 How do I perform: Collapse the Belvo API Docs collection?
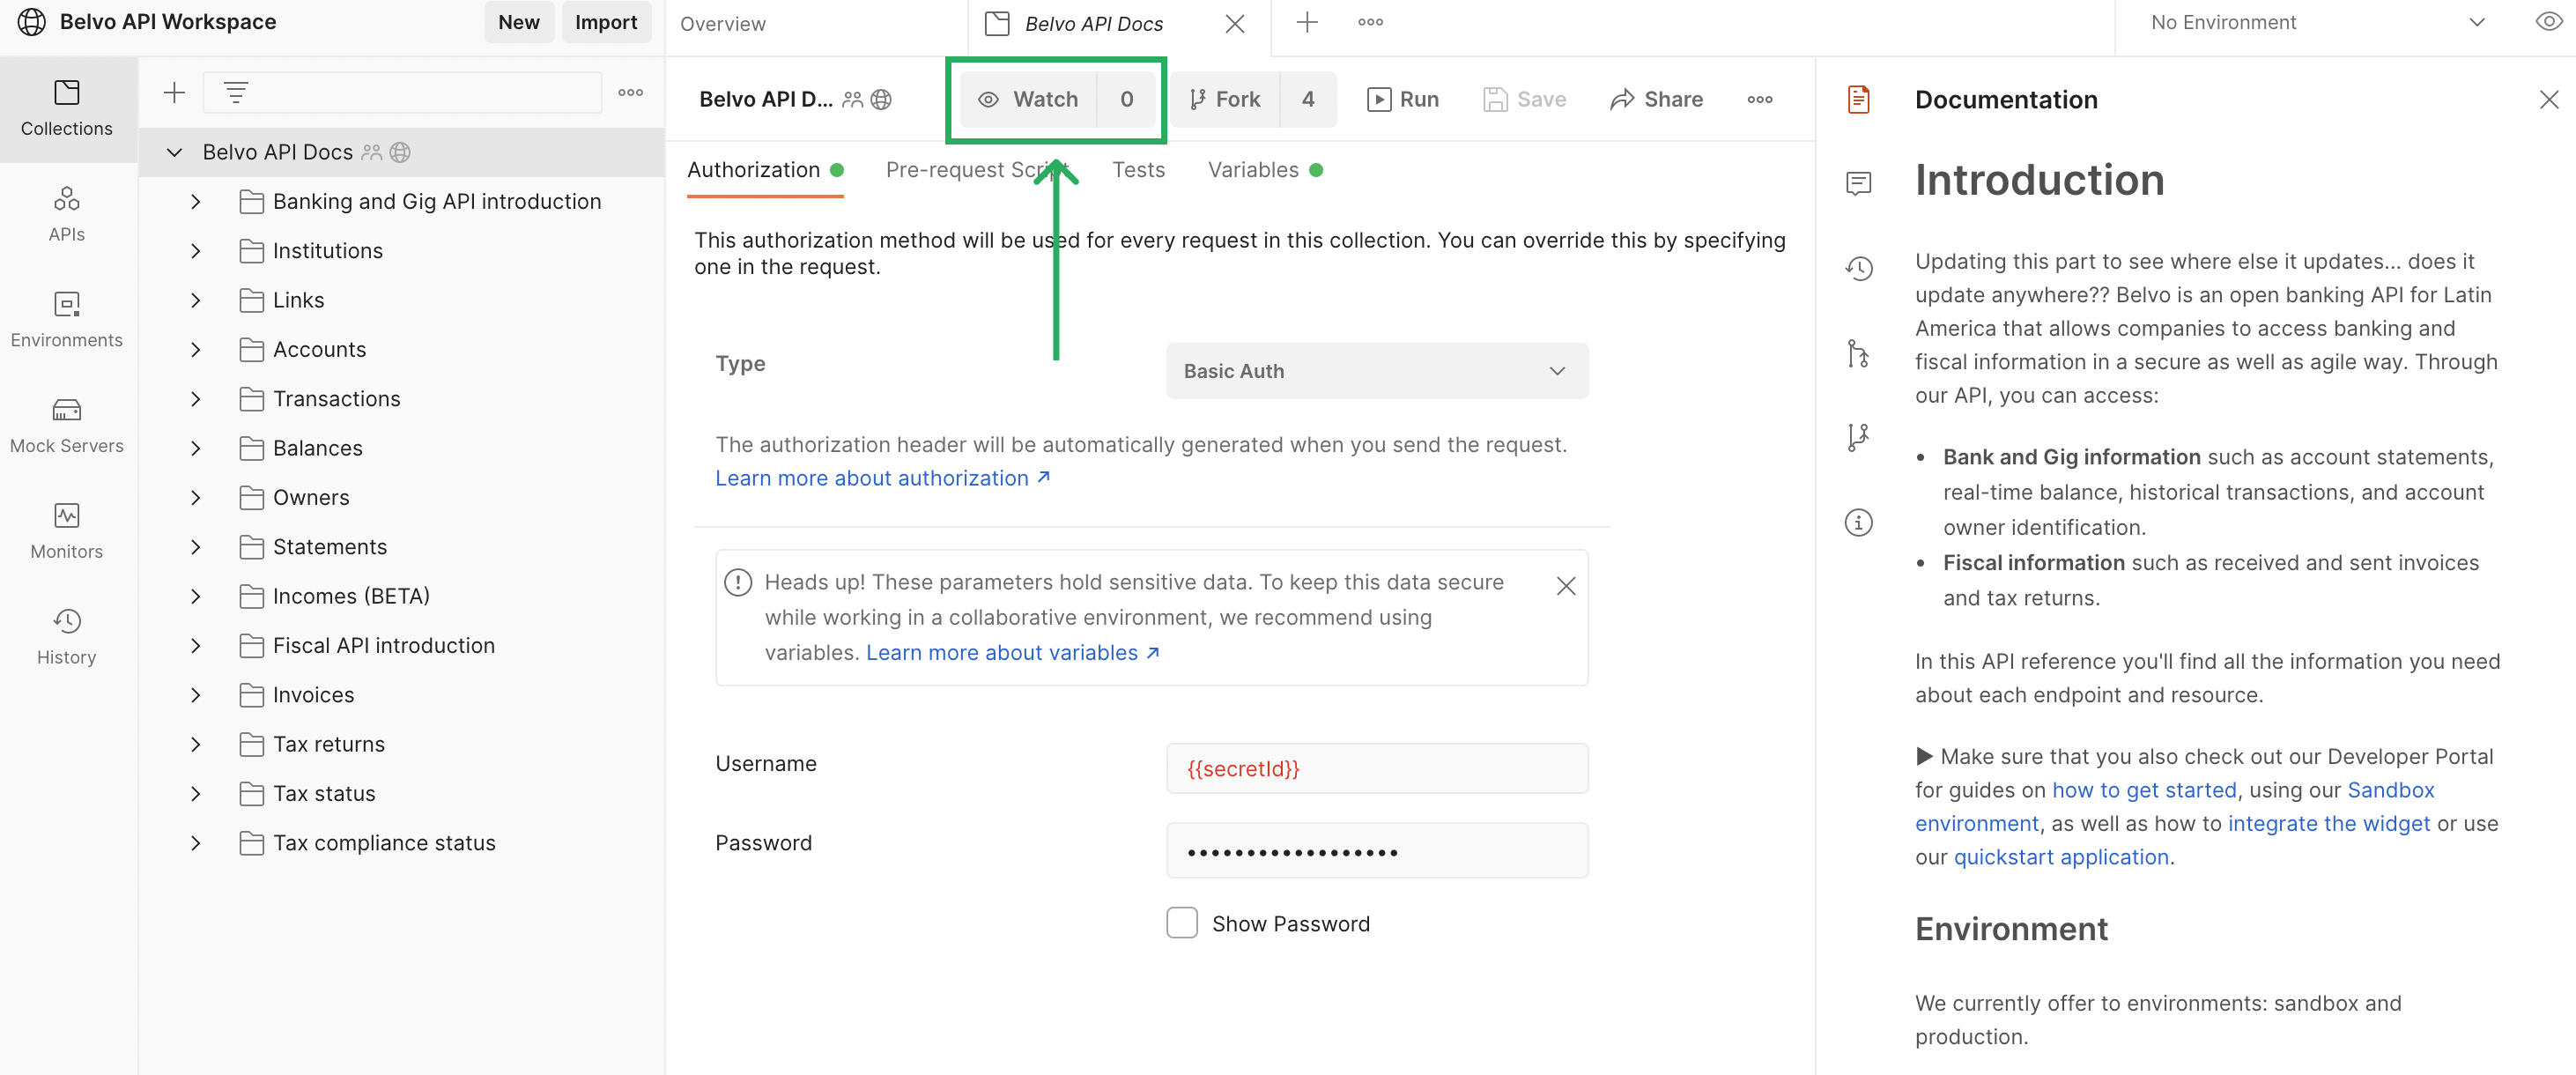[174, 152]
